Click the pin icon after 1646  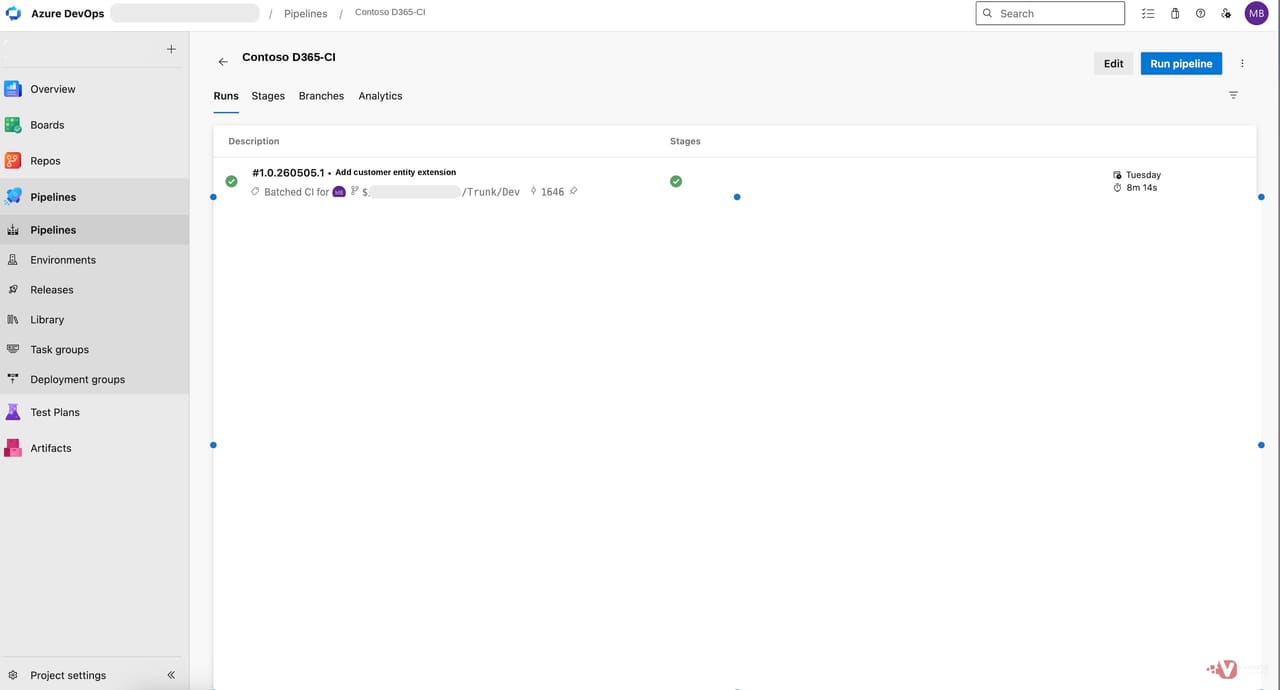(574, 191)
